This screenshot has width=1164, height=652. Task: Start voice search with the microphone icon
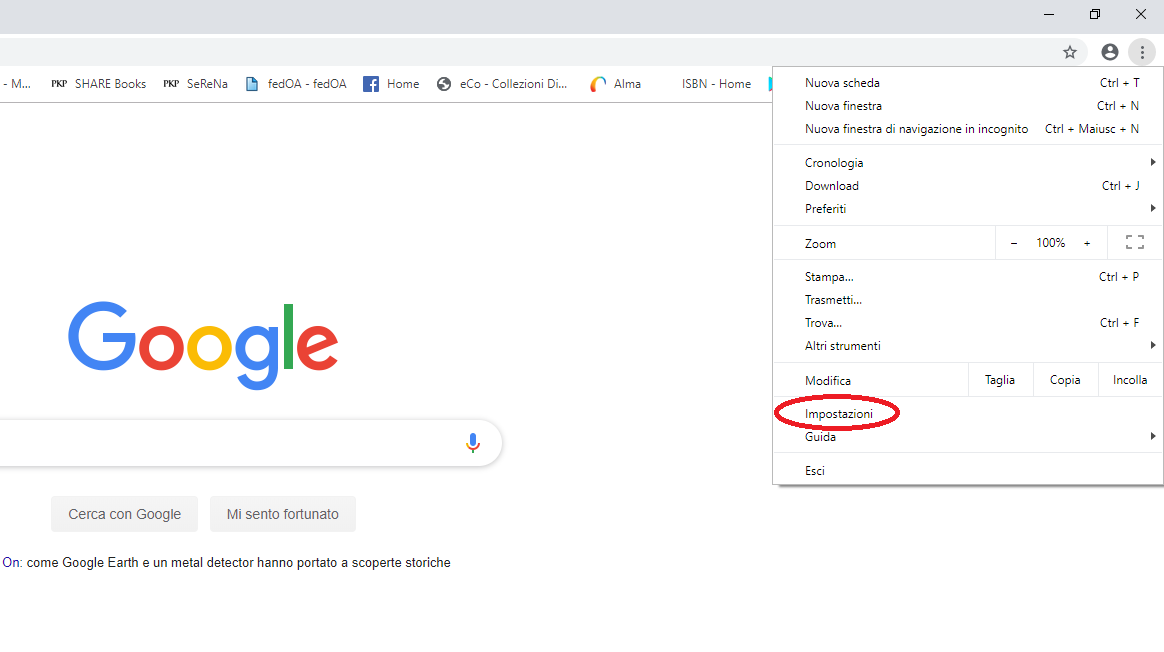point(473,443)
